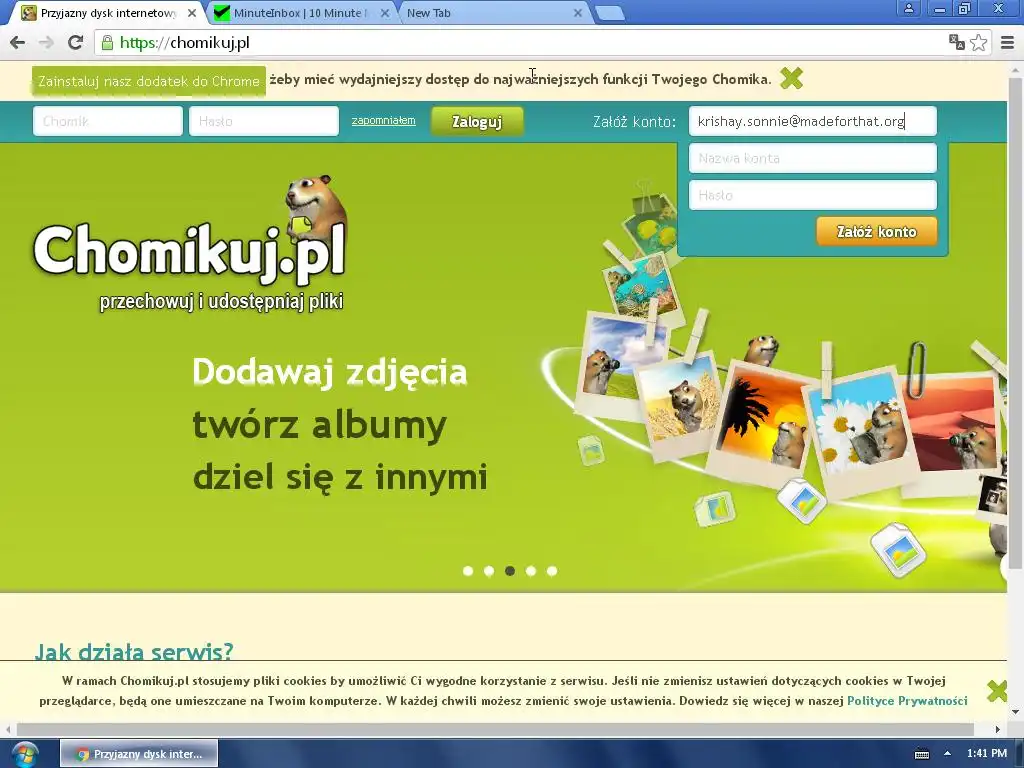Click Zainstaluj nasz dodatek do Chrome
Image resolution: width=1024 pixels, height=768 pixels.
[149, 81]
